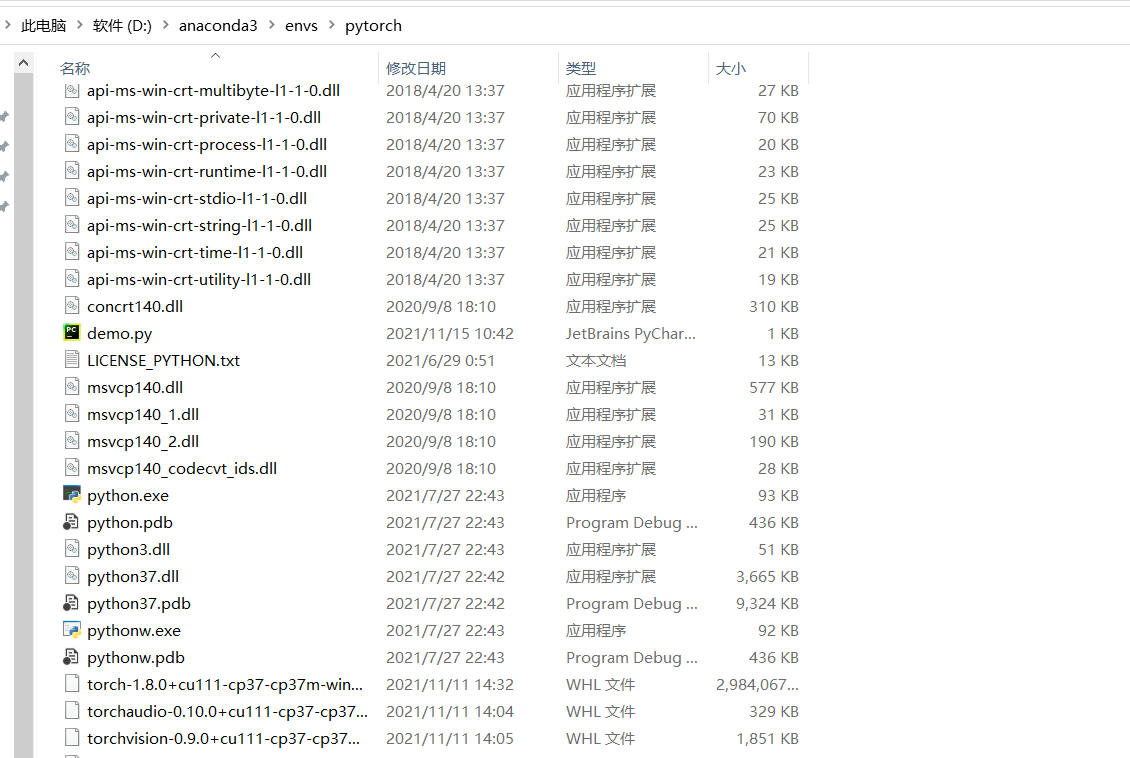Screen dimensions: 1130x758
Task: Click navigation pane scroll up arrow
Action: [x=23, y=63]
